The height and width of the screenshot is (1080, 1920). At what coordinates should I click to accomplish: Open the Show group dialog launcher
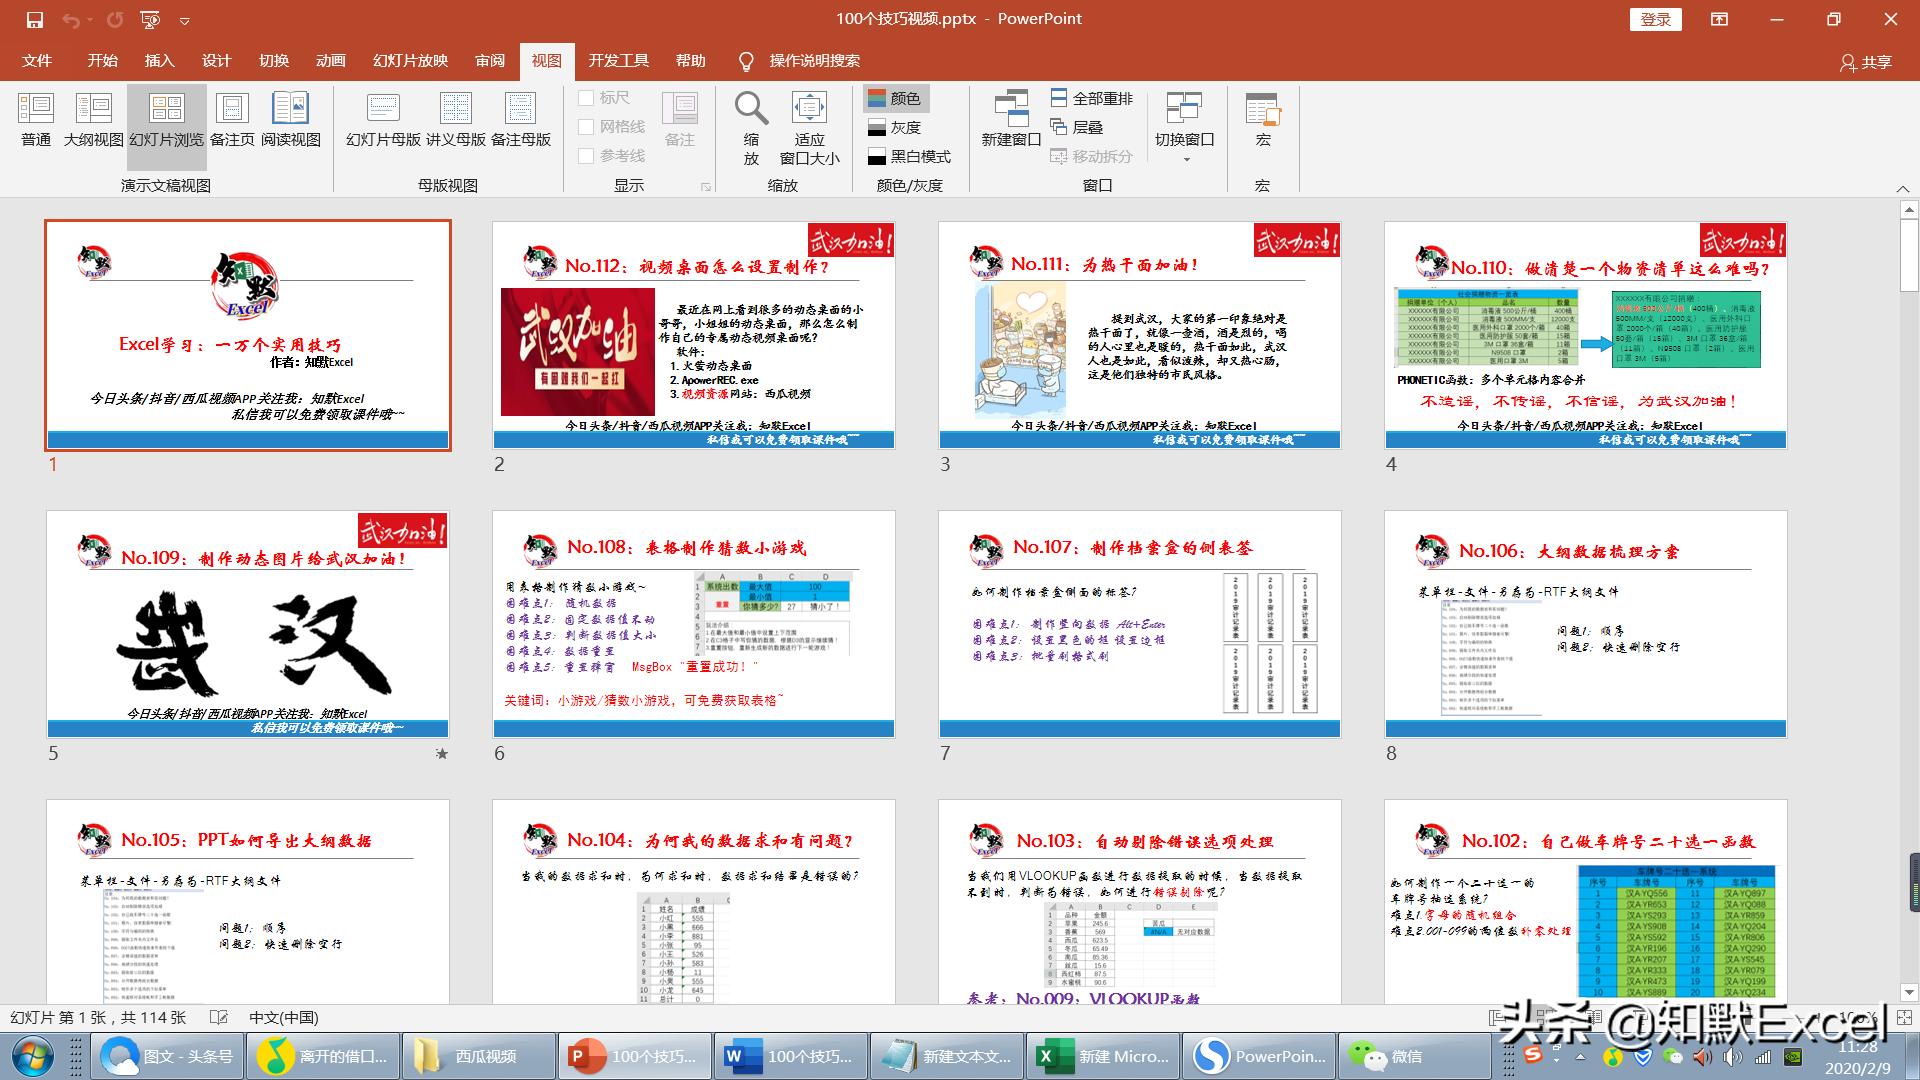[706, 187]
